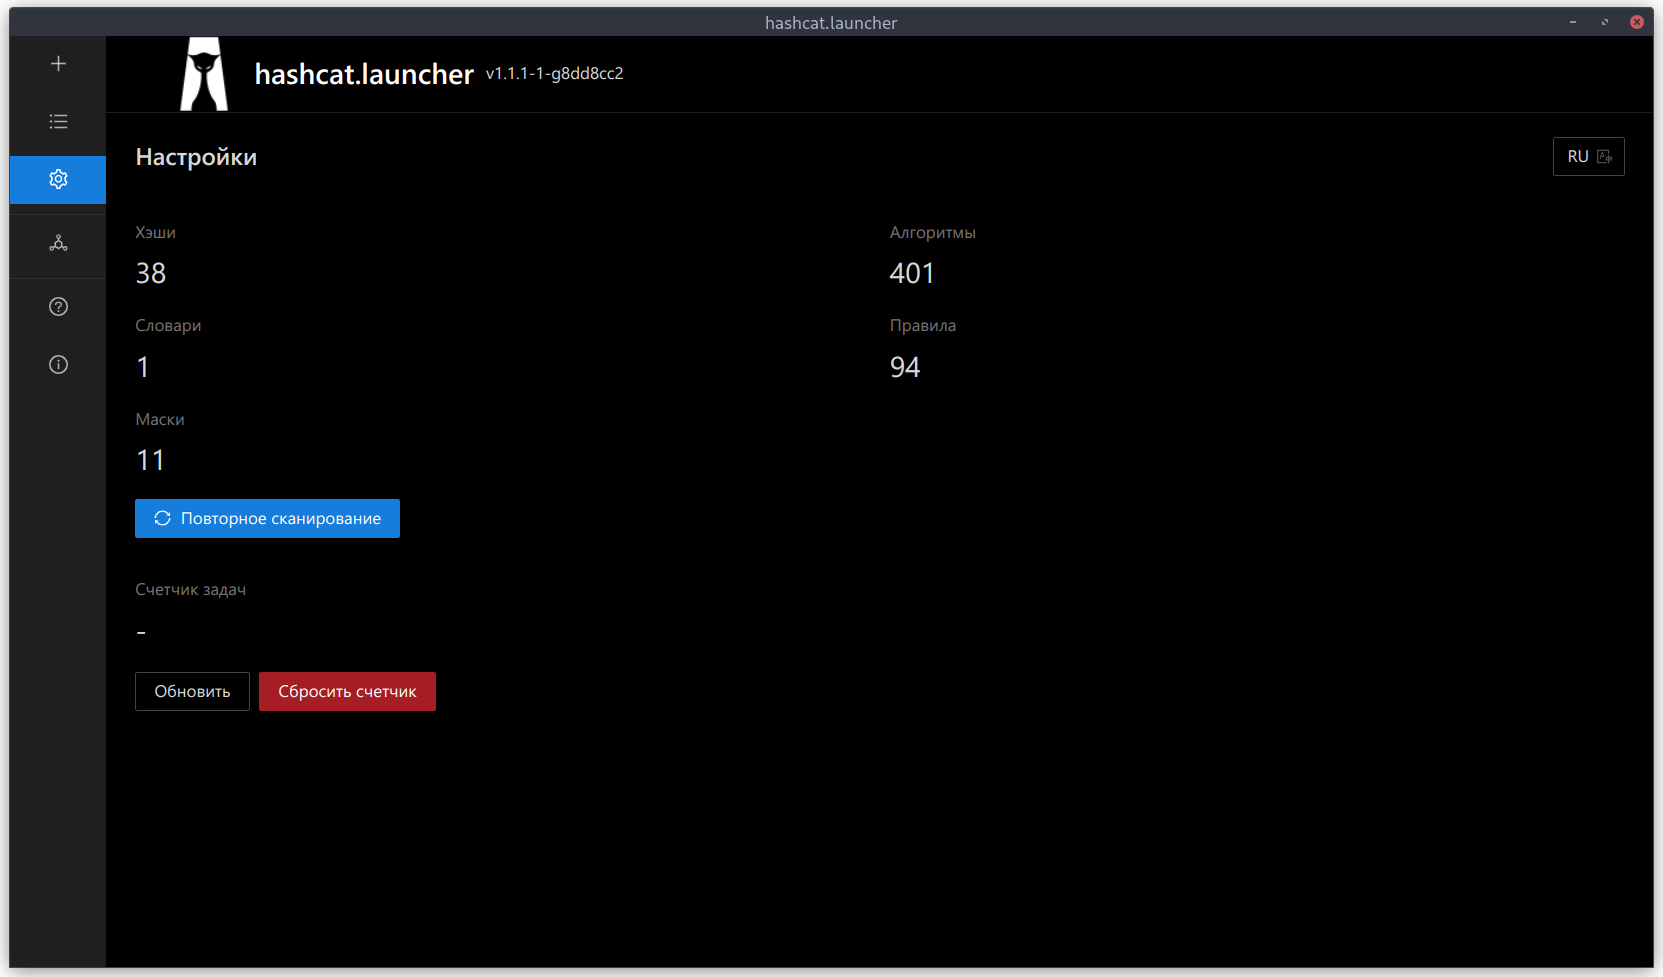Click Повторное сканирование button
Image resolution: width=1663 pixels, height=977 pixels.
267,519
